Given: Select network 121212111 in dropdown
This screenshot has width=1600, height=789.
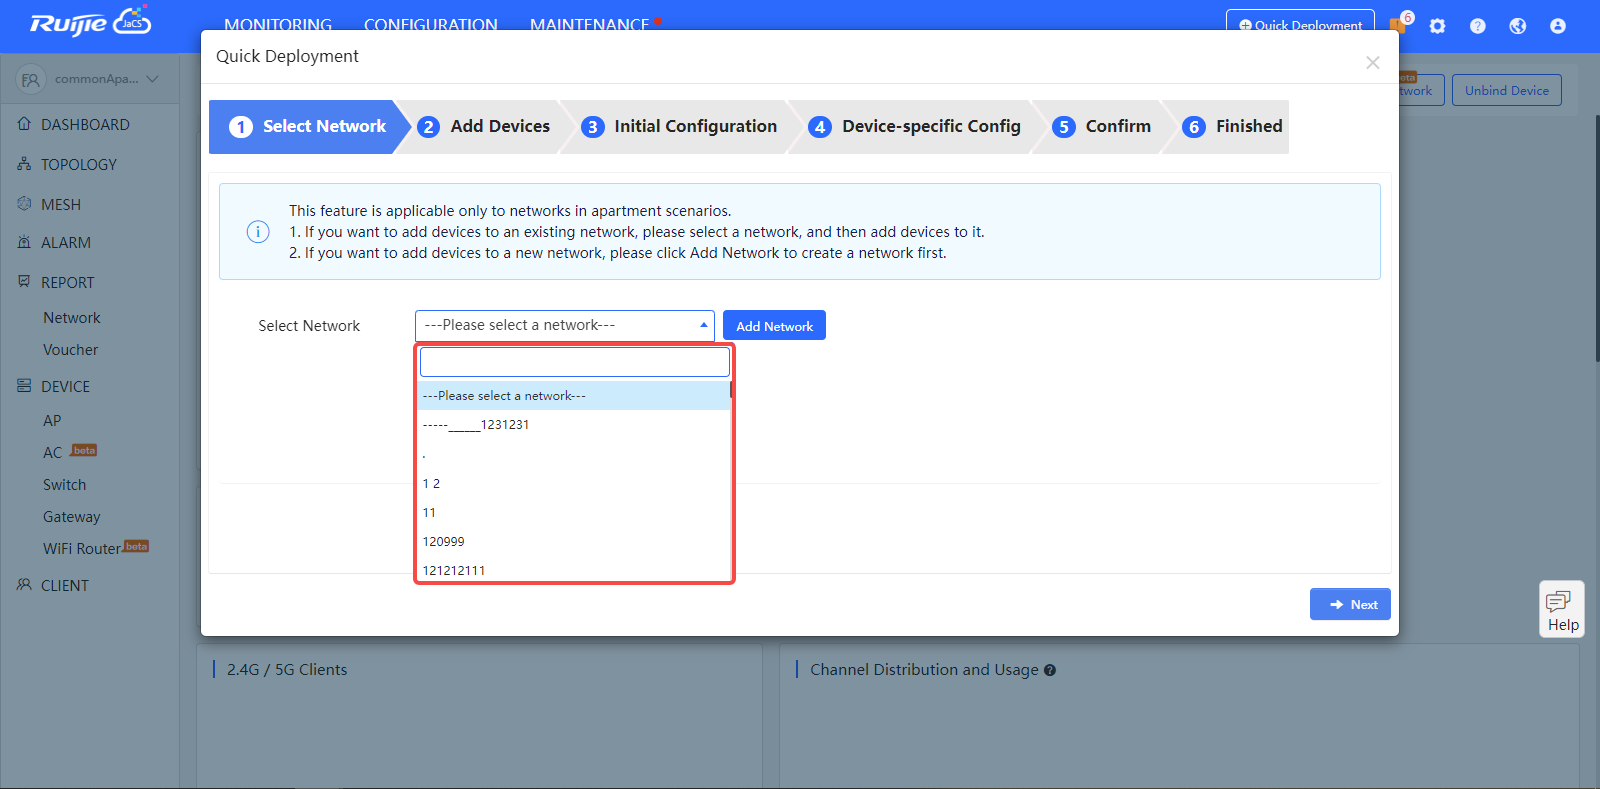Looking at the screenshot, I should 454,570.
